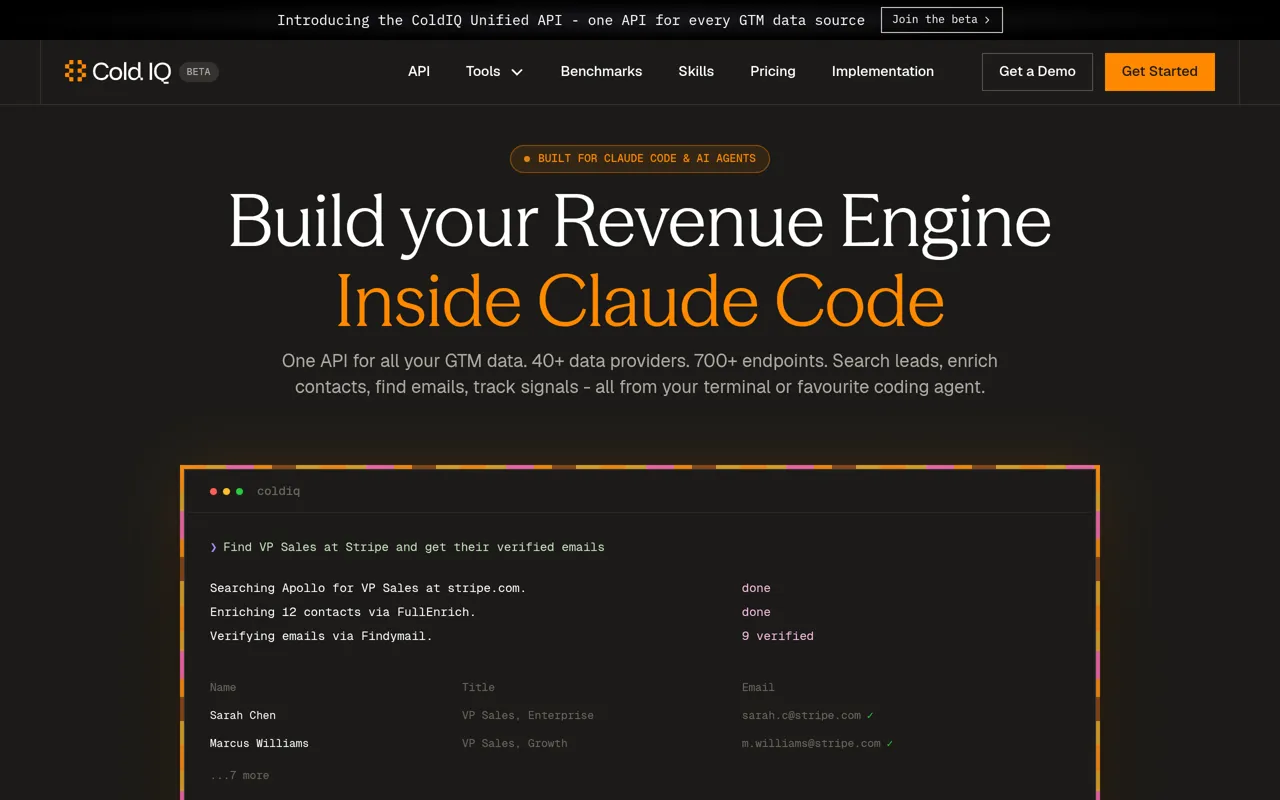
Task: Click the Email column header
Action: tap(758, 687)
